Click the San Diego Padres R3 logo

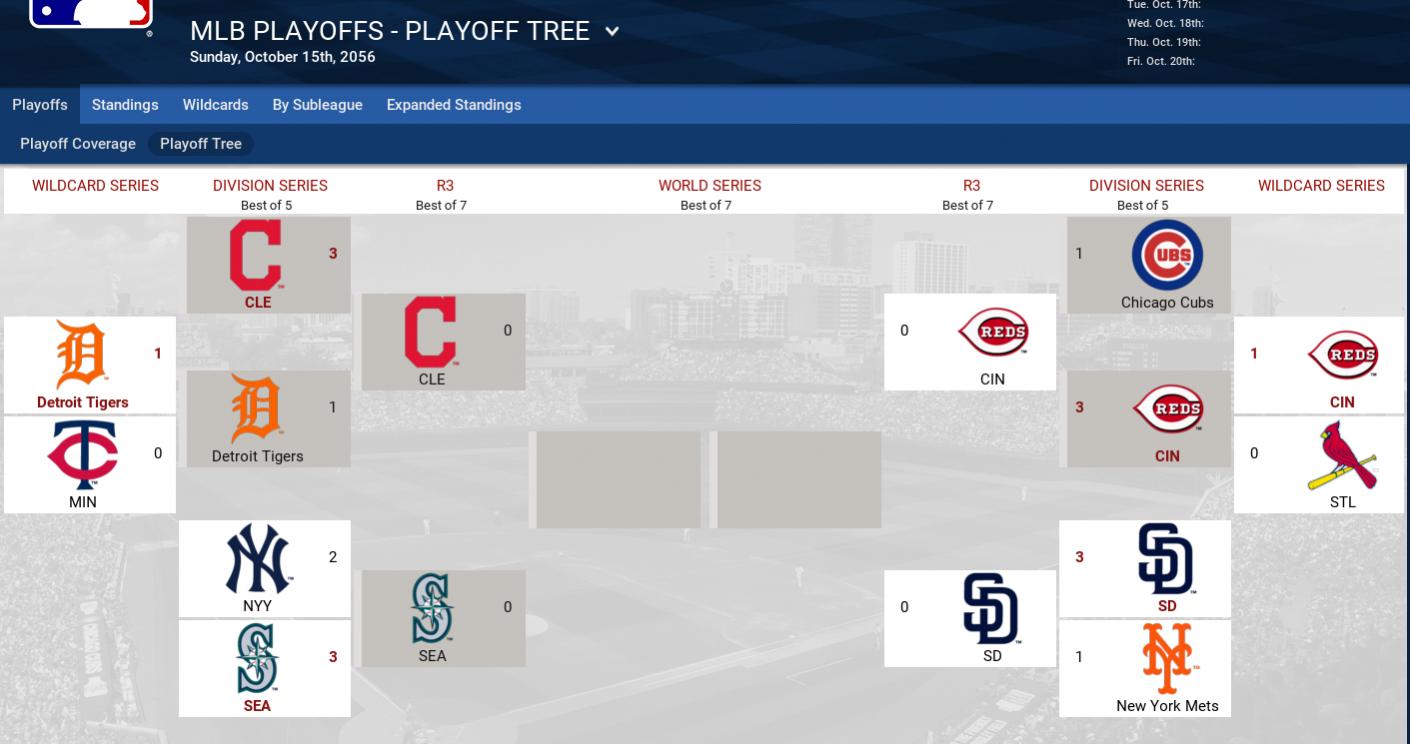991,608
